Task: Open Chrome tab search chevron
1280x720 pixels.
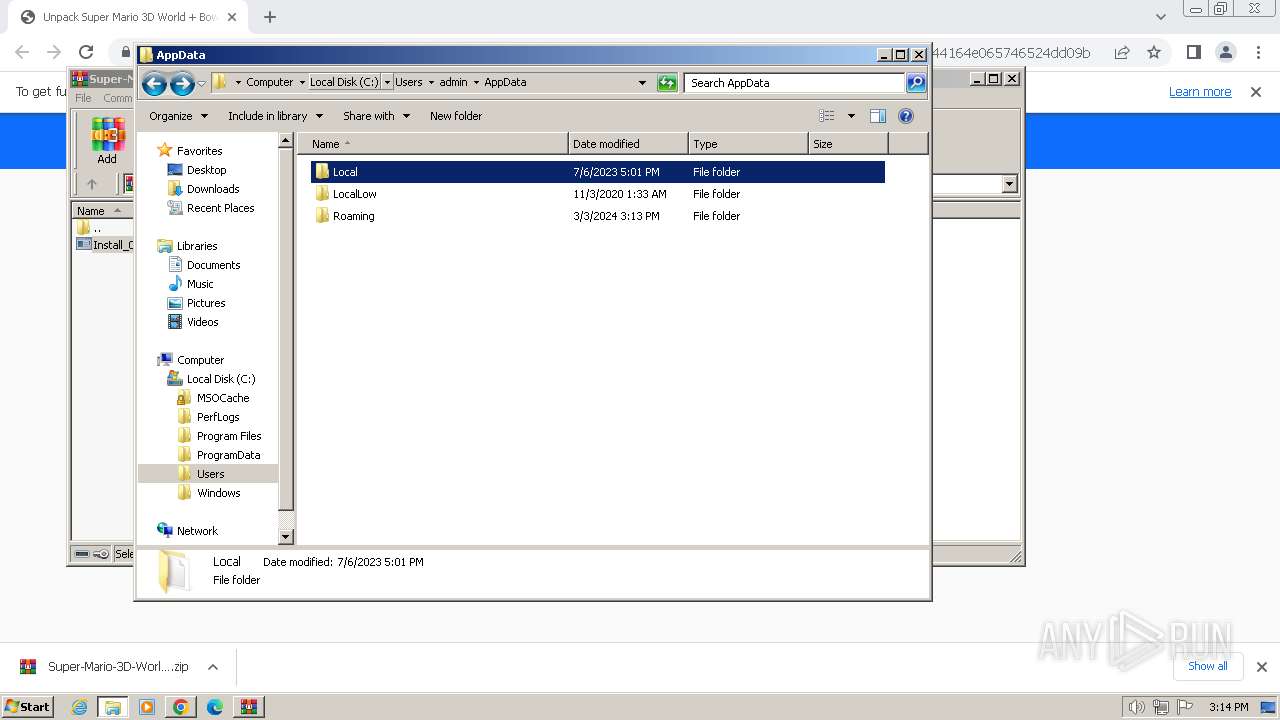Action: [1160, 17]
